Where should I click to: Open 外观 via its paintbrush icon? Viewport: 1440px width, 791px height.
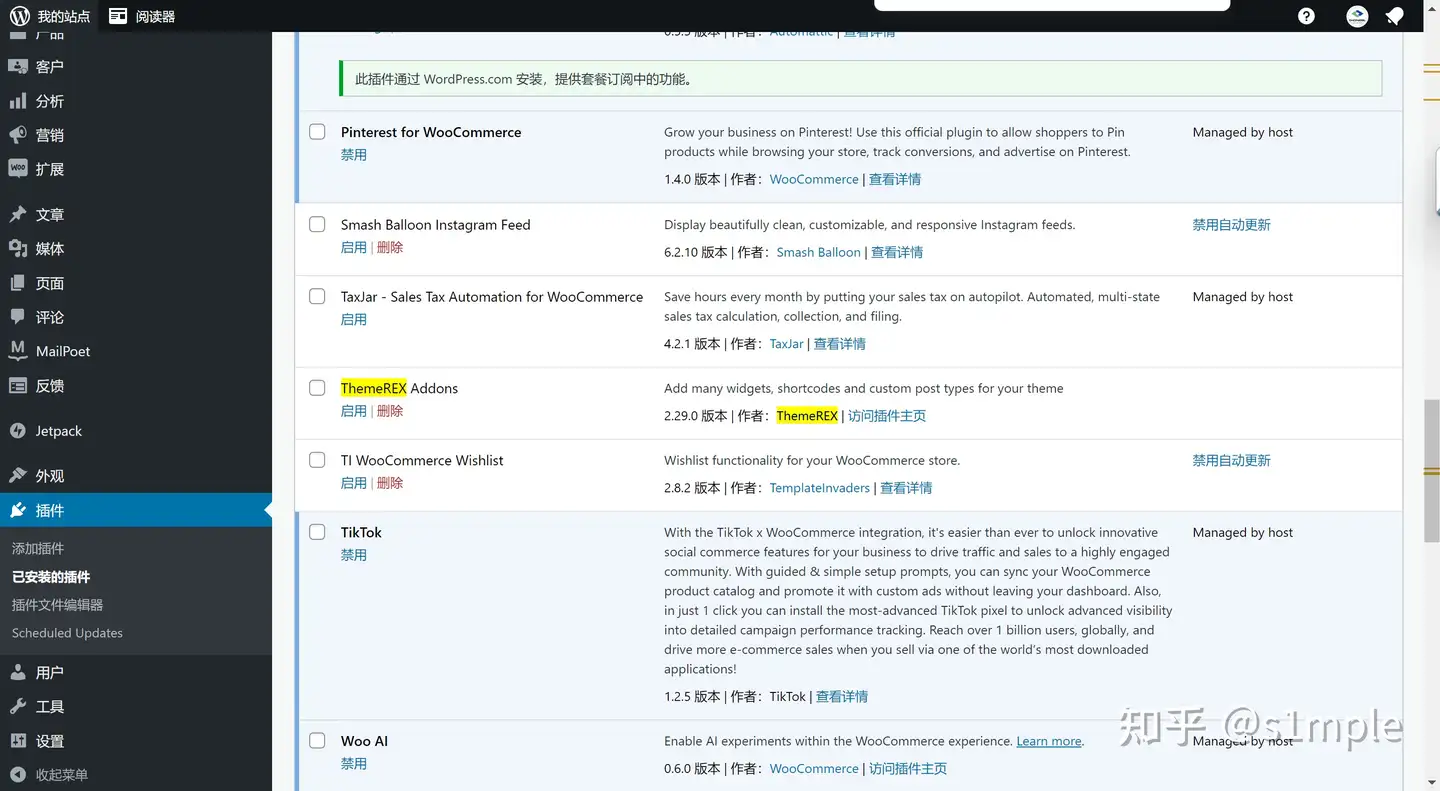(x=18, y=476)
